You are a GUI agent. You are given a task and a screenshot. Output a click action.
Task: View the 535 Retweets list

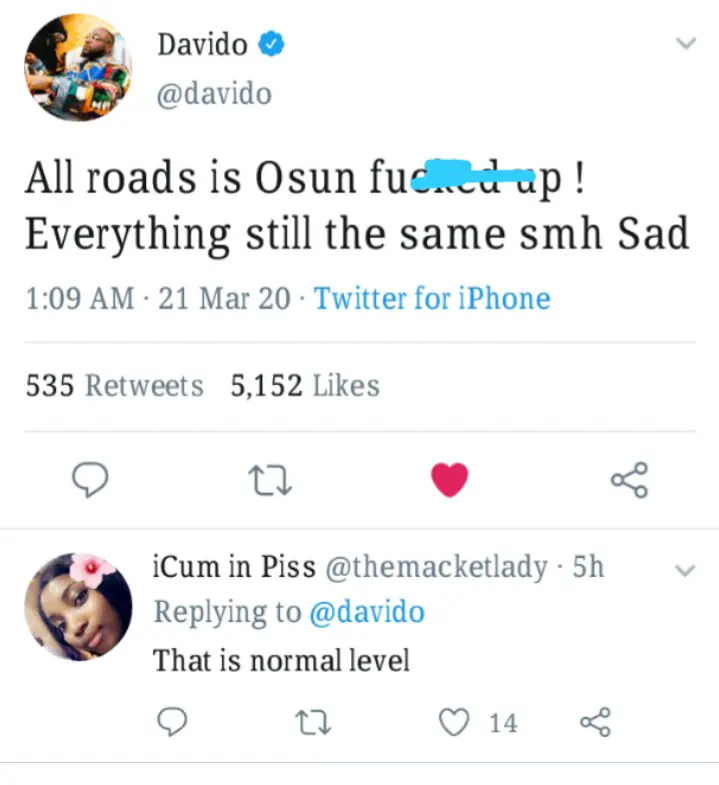(x=115, y=385)
